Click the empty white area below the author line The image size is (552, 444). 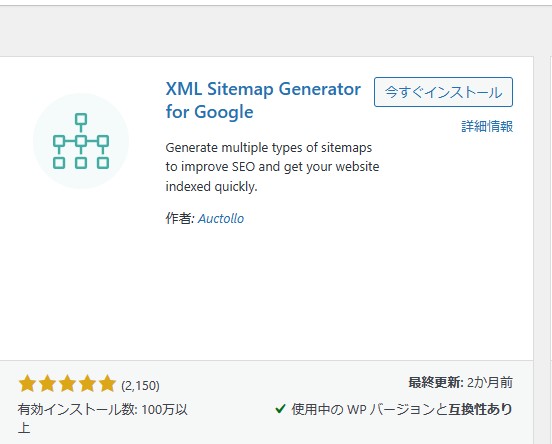(266, 292)
